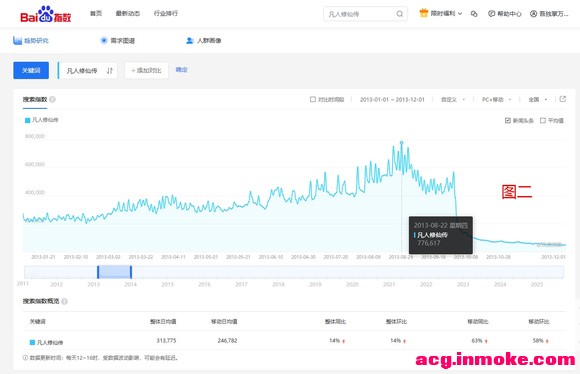Click the 移动日均值 column header
The image size is (580, 374).
point(224,321)
